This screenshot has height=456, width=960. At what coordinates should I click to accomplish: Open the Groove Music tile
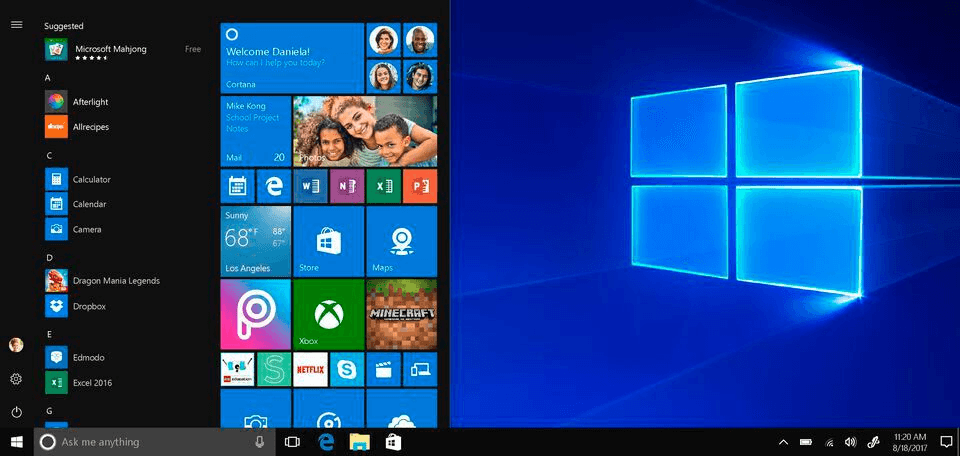click(x=329, y=408)
